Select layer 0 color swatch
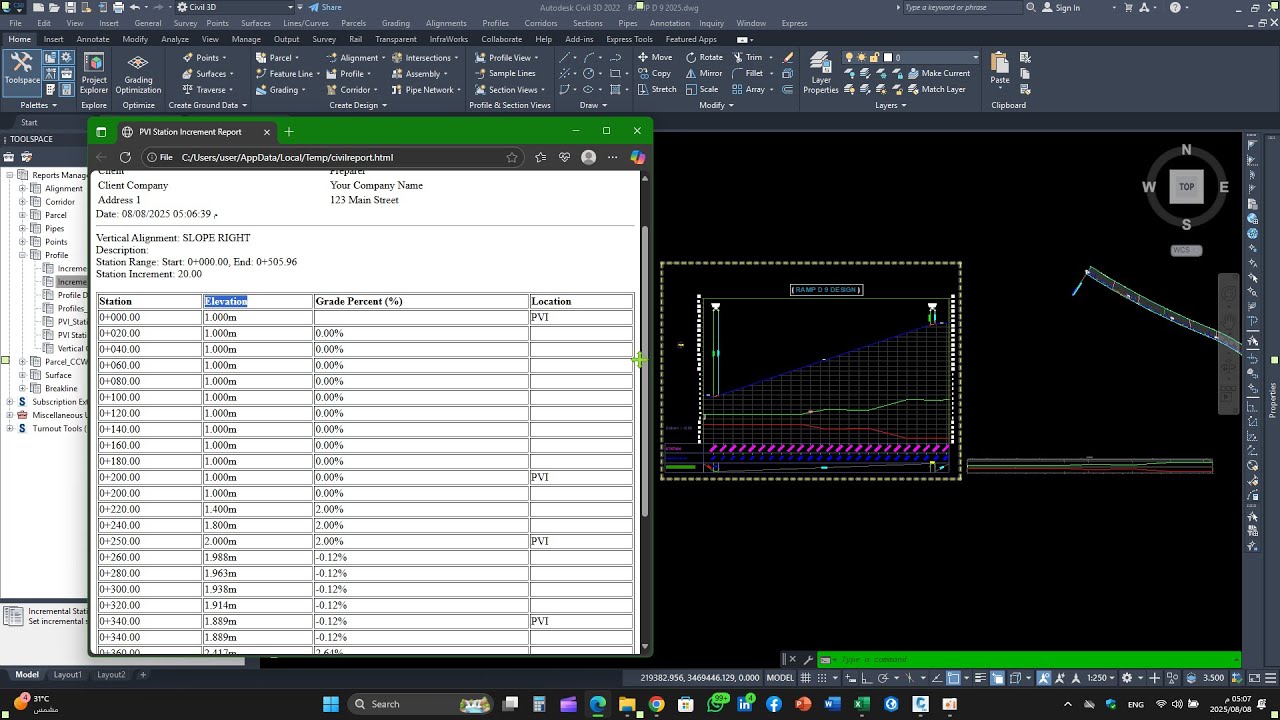Viewport: 1280px width, 720px height. [888, 58]
